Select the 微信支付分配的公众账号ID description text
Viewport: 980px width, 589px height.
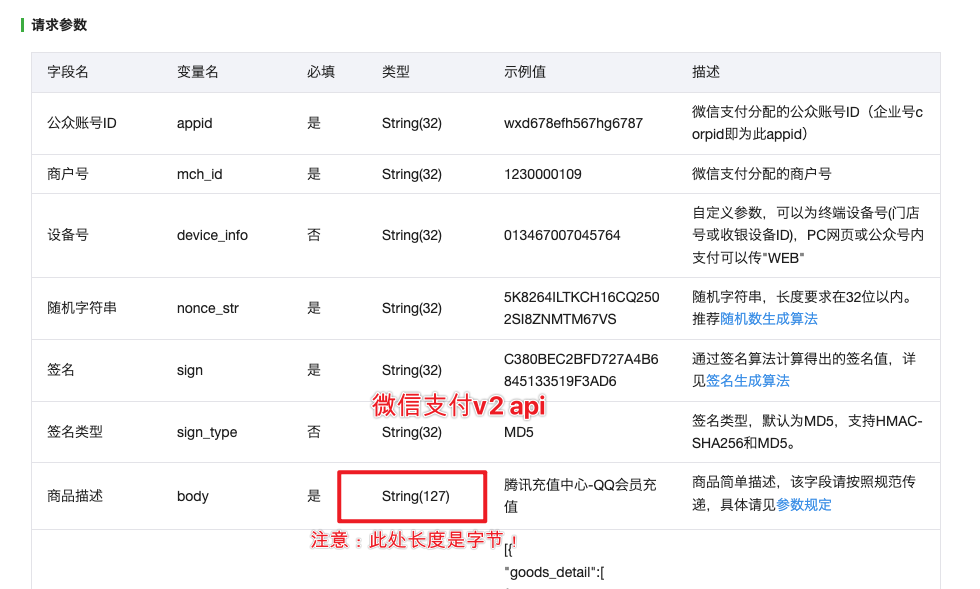(807, 123)
